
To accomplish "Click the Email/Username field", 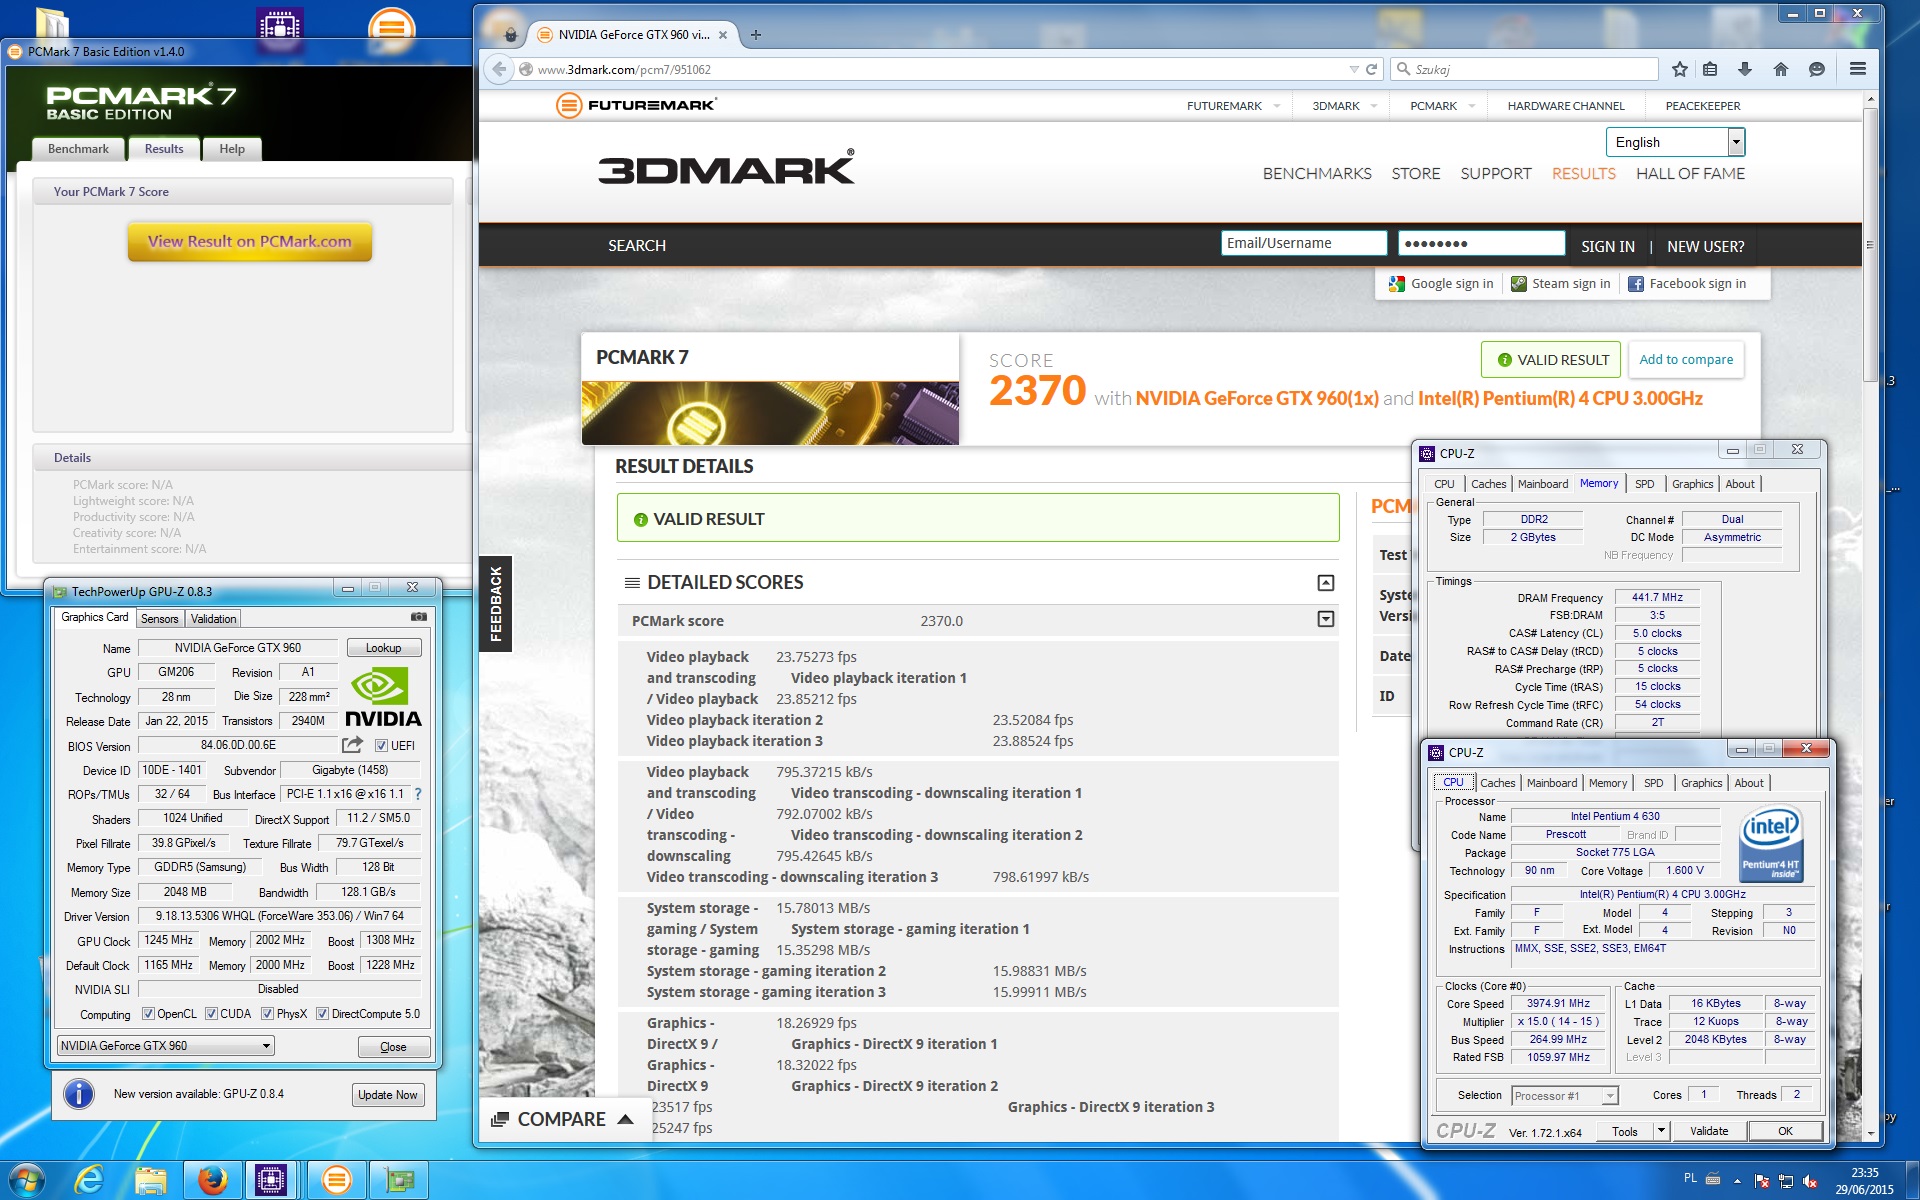I will click(x=1304, y=243).
